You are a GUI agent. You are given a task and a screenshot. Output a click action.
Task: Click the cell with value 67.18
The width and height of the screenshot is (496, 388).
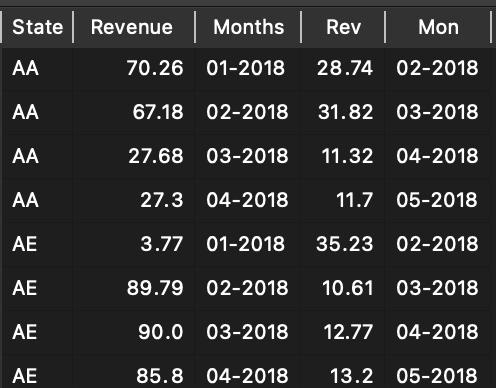coord(134,112)
